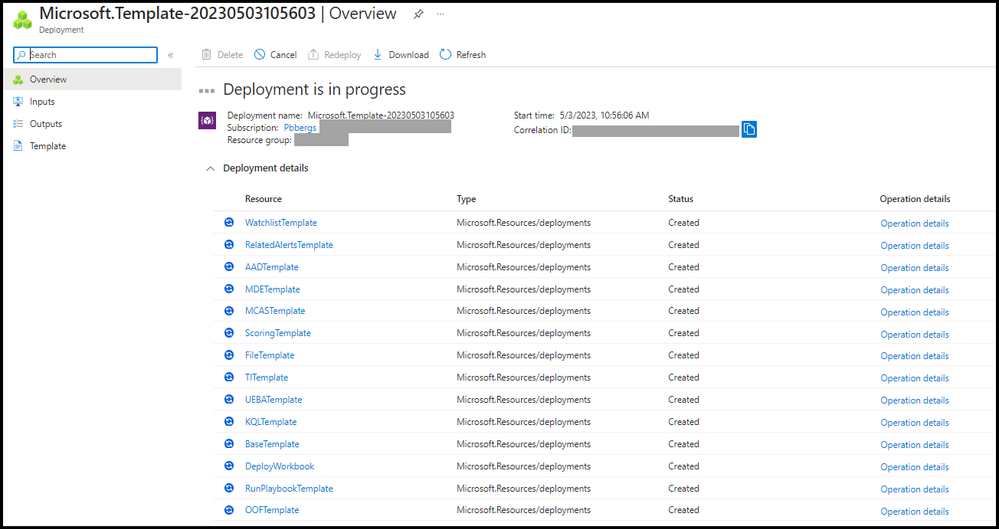The width and height of the screenshot is (999, 529).
Task: Open the BaseTemplate resource link
Action: pos(272,444)
